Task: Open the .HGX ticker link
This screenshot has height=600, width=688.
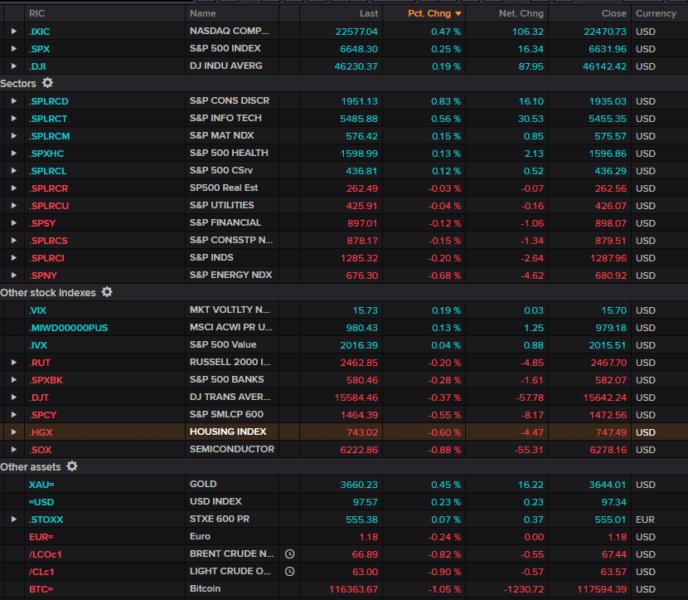Action: (x=41, y=432)
